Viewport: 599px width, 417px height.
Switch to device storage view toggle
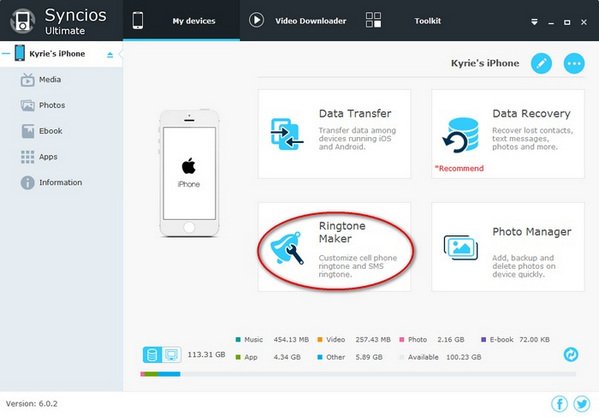(152, 355)
